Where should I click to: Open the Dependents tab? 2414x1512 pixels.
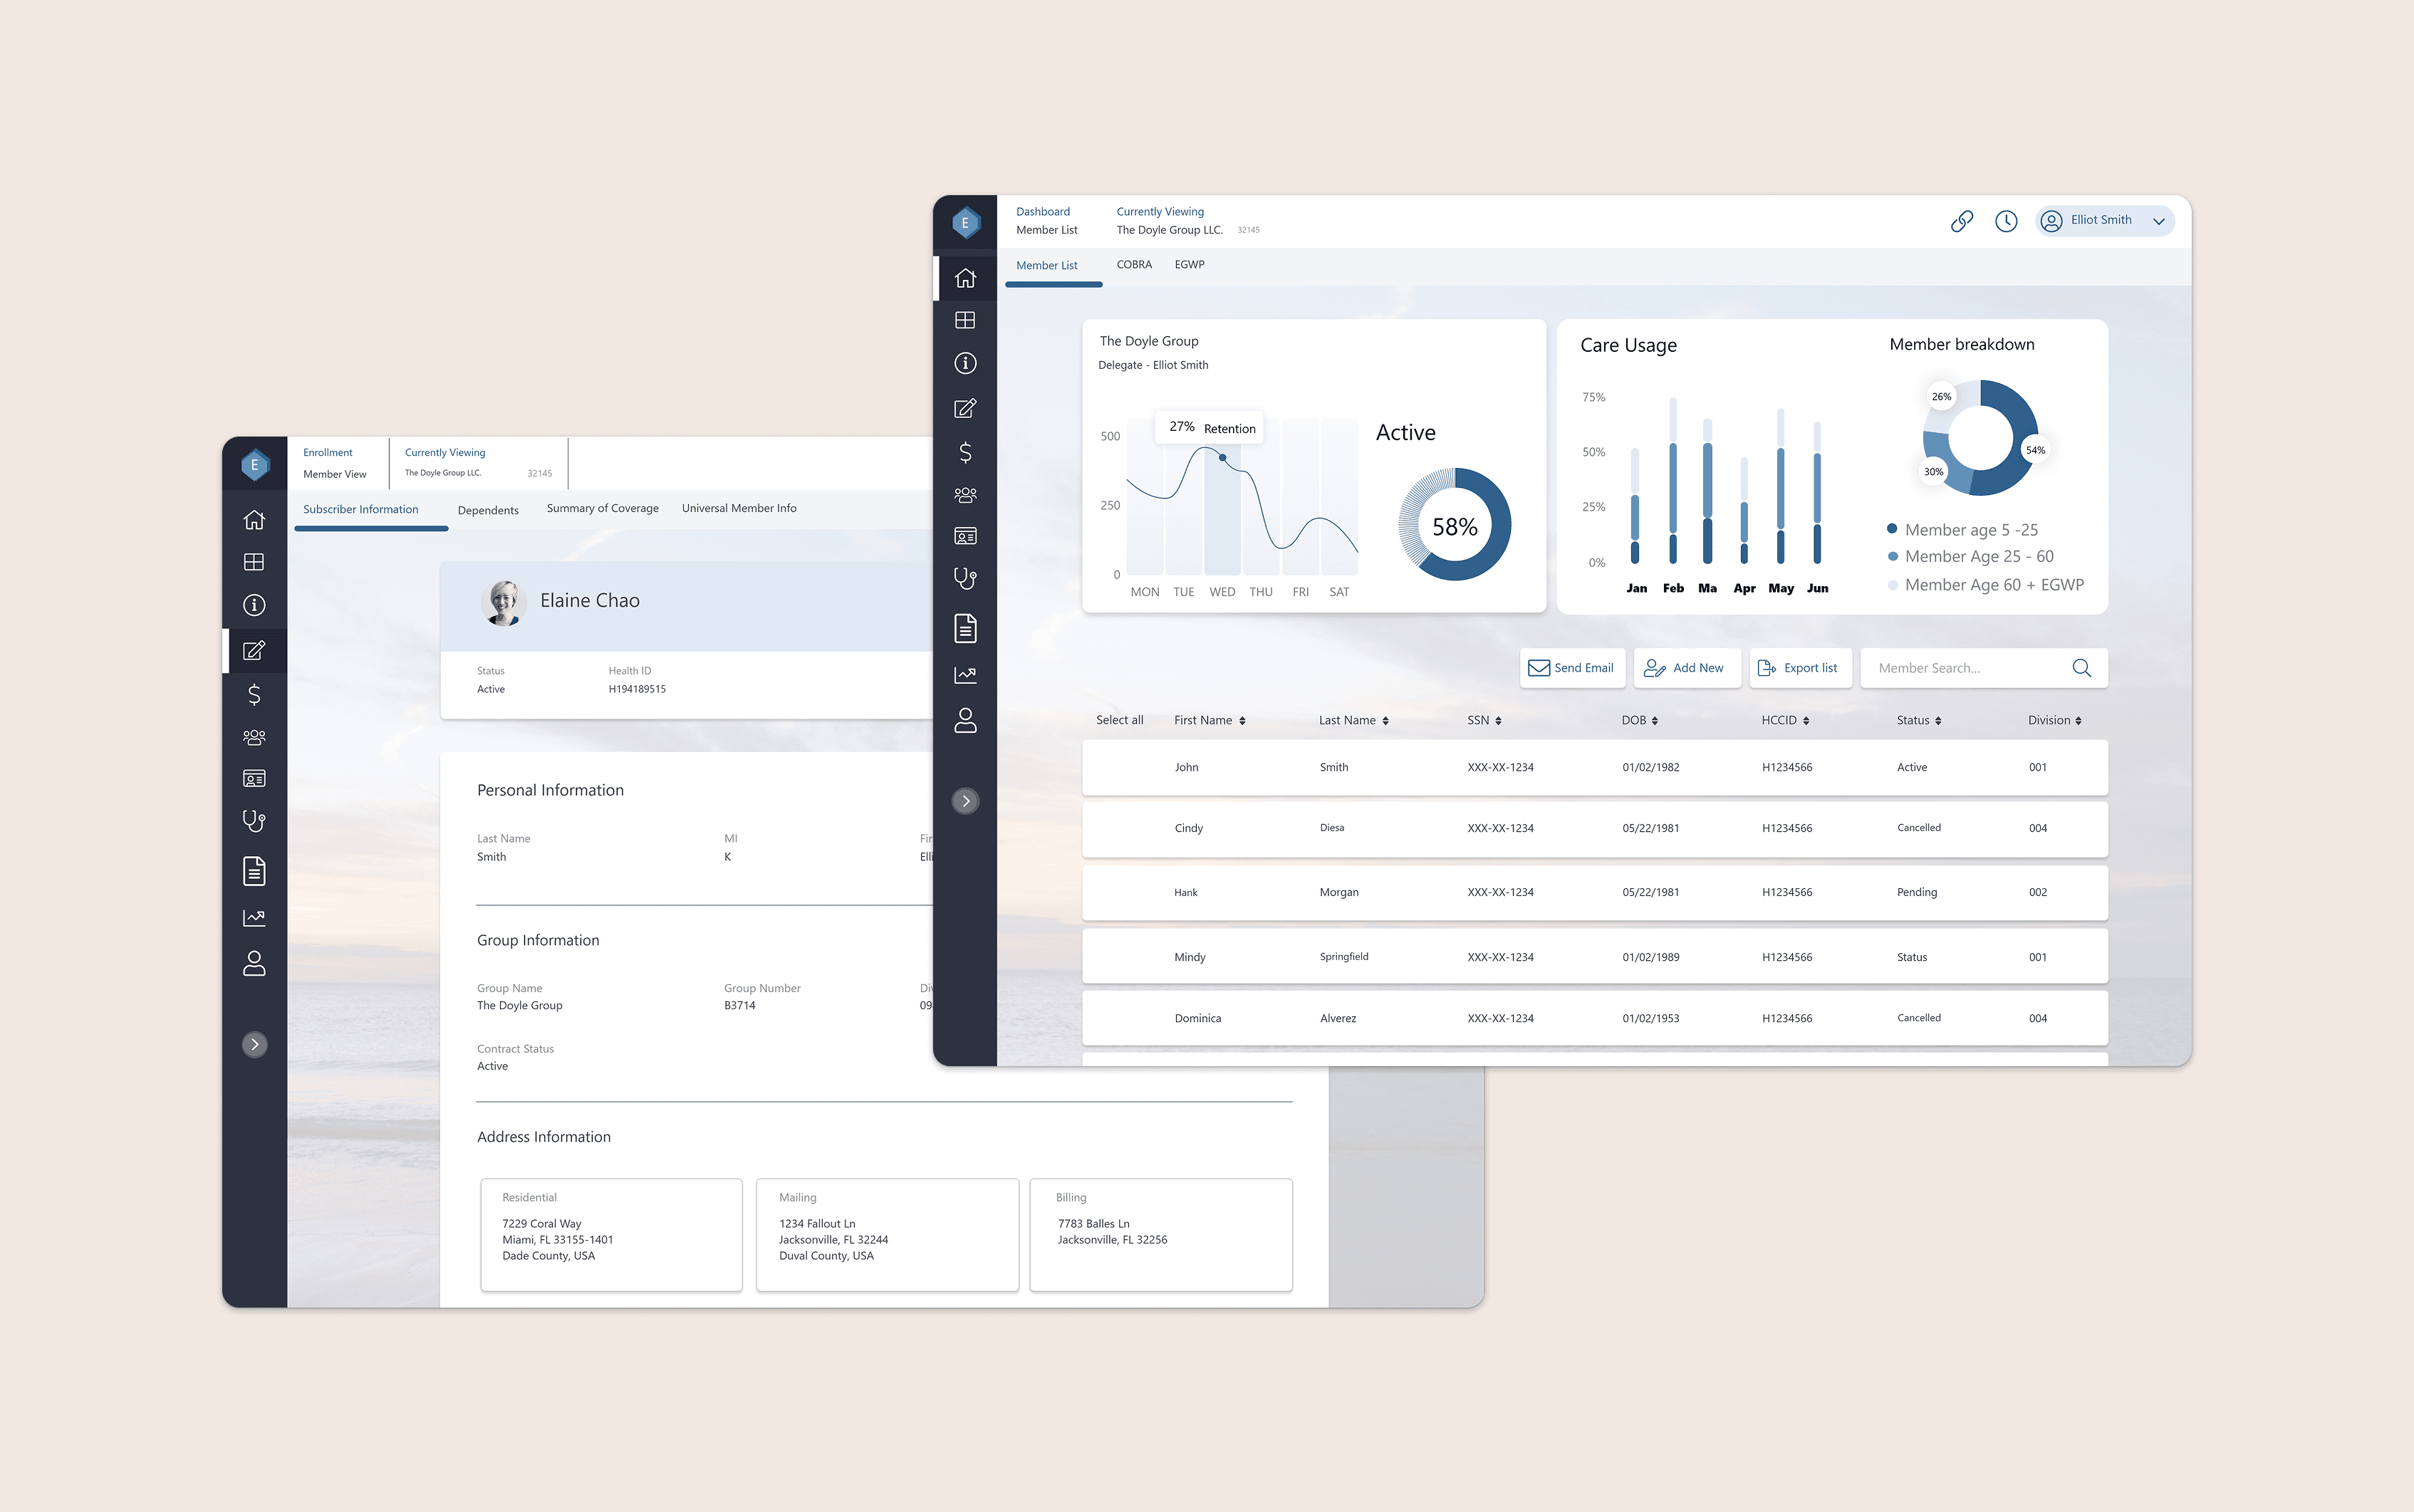(488, 510)
